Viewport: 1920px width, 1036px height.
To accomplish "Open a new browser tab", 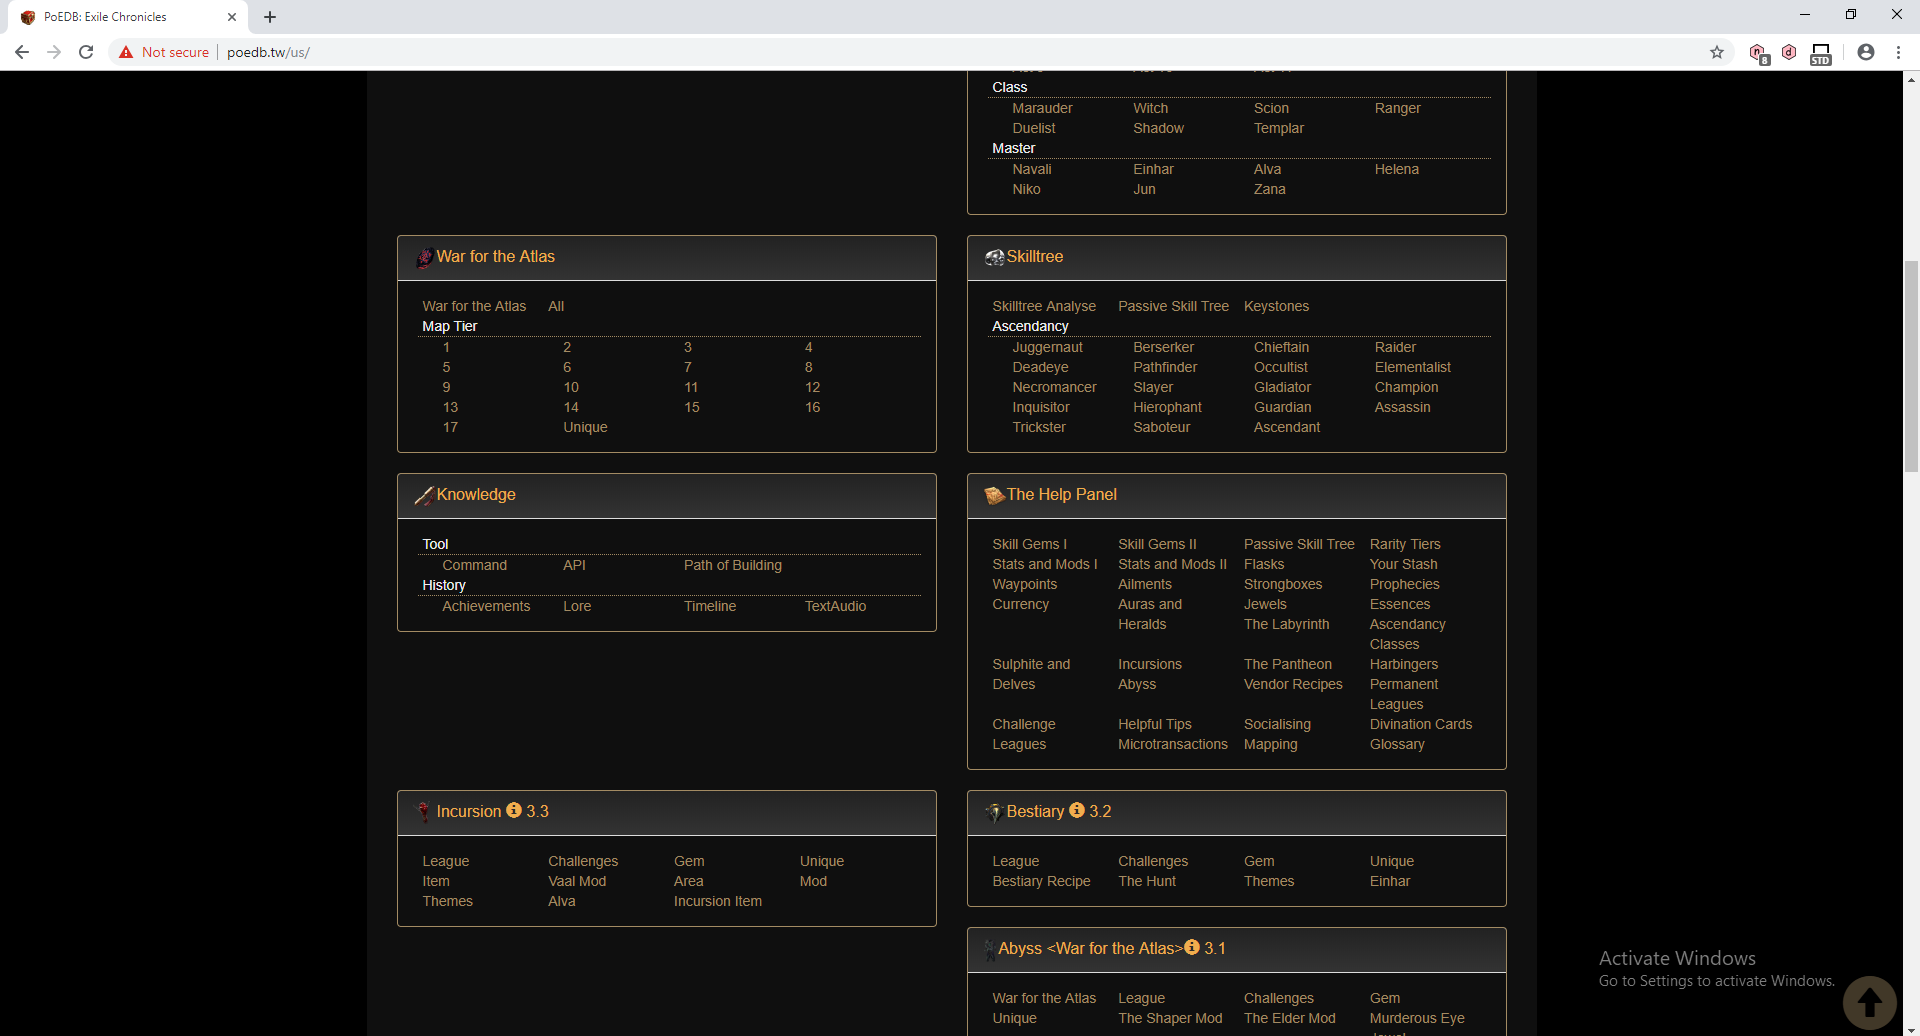I will [270, 17].
